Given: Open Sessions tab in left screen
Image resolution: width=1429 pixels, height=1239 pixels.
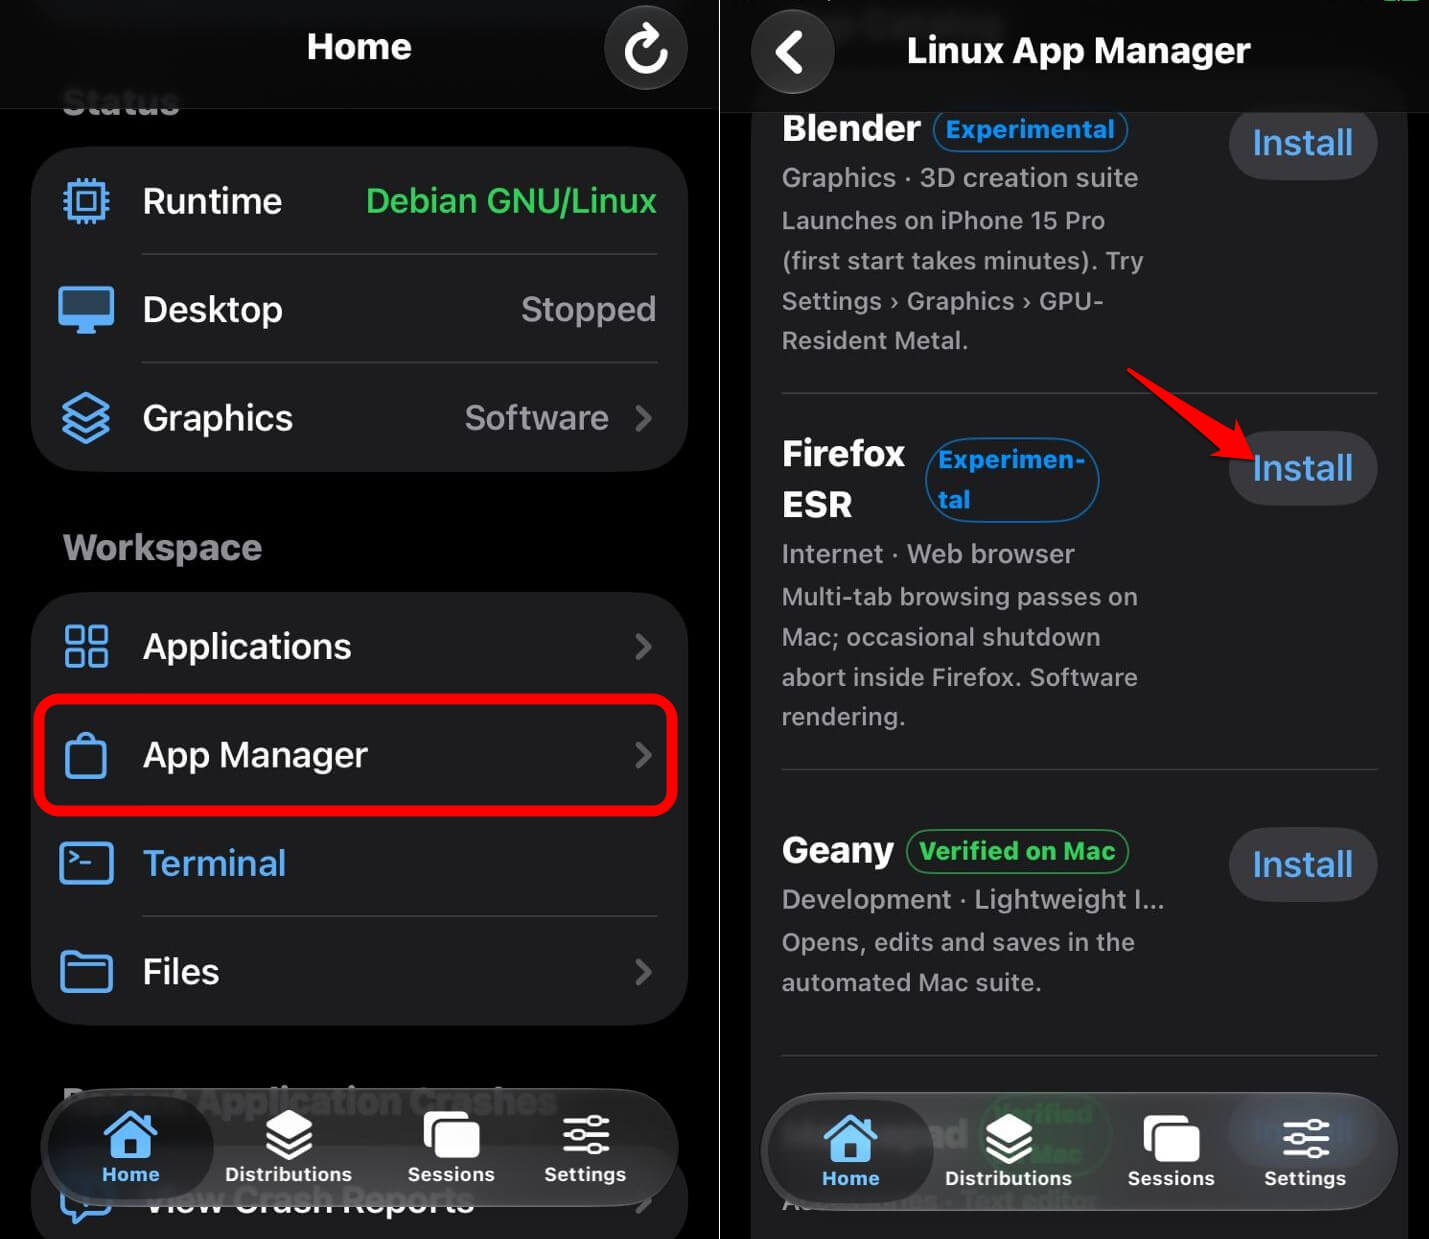Looking at the screenshot, I should [451, 1148].
